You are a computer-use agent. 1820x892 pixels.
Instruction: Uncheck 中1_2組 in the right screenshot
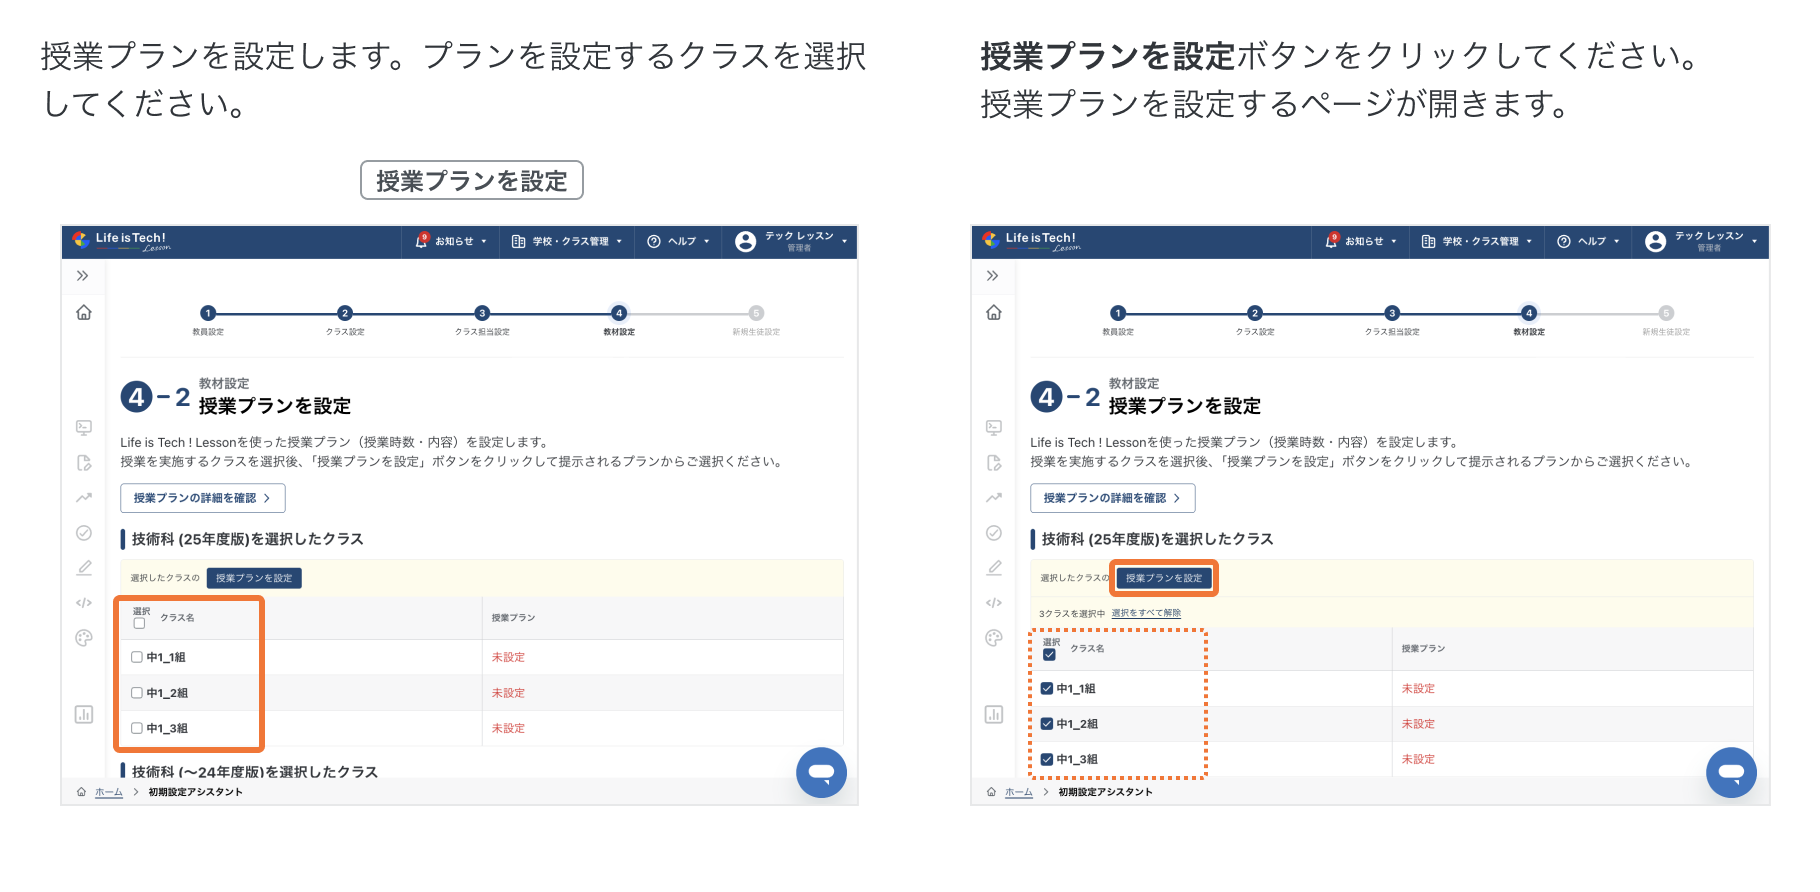click(1047, 724)
